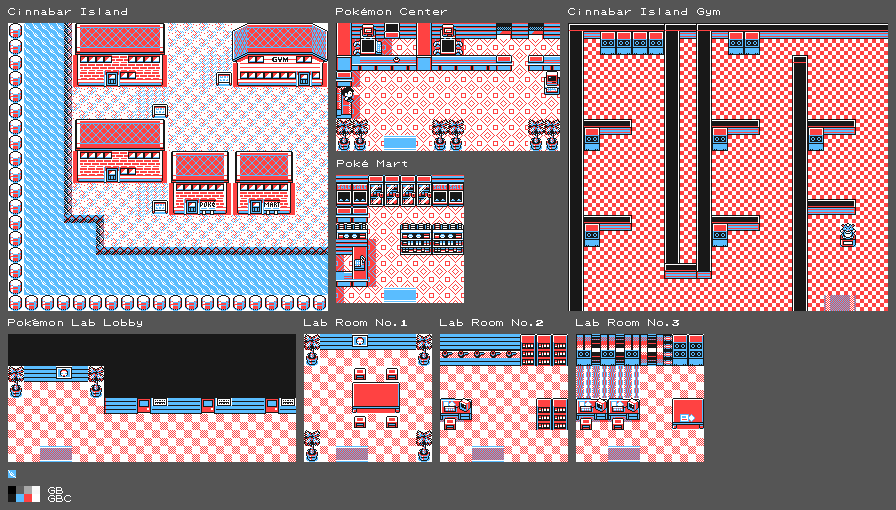896x510 pixels.
Task: Click the clerk counter in Poké Mart
Action: [360, 265]
